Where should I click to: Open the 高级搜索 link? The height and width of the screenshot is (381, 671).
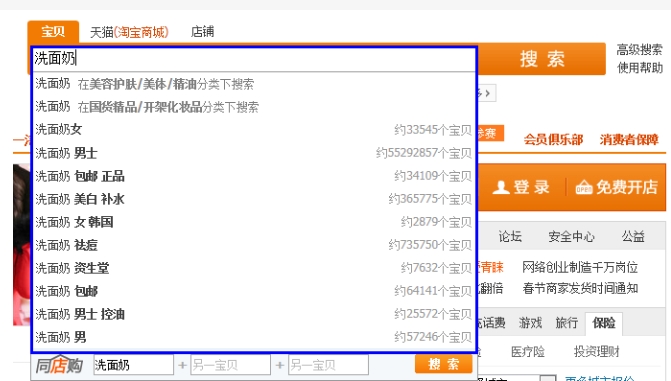(x=639, y=50)
